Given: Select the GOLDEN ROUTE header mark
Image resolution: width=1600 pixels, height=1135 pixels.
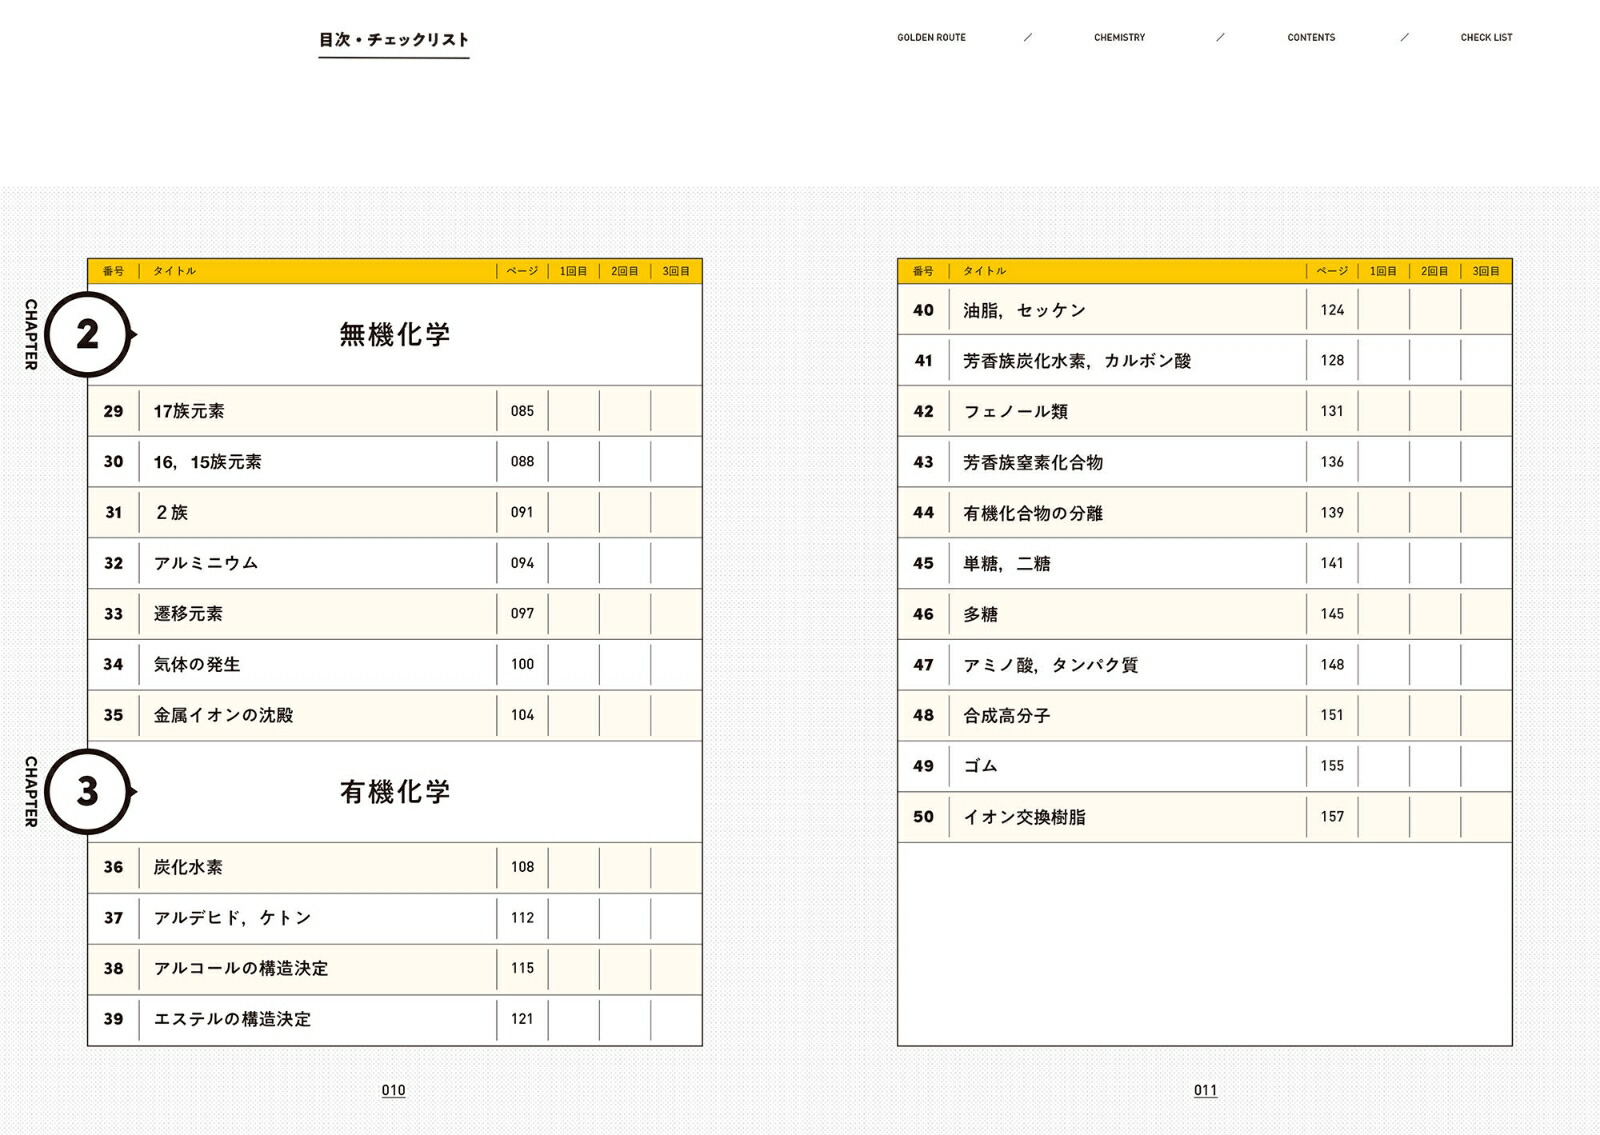Looking at the screenshot, I should [931, 38].
